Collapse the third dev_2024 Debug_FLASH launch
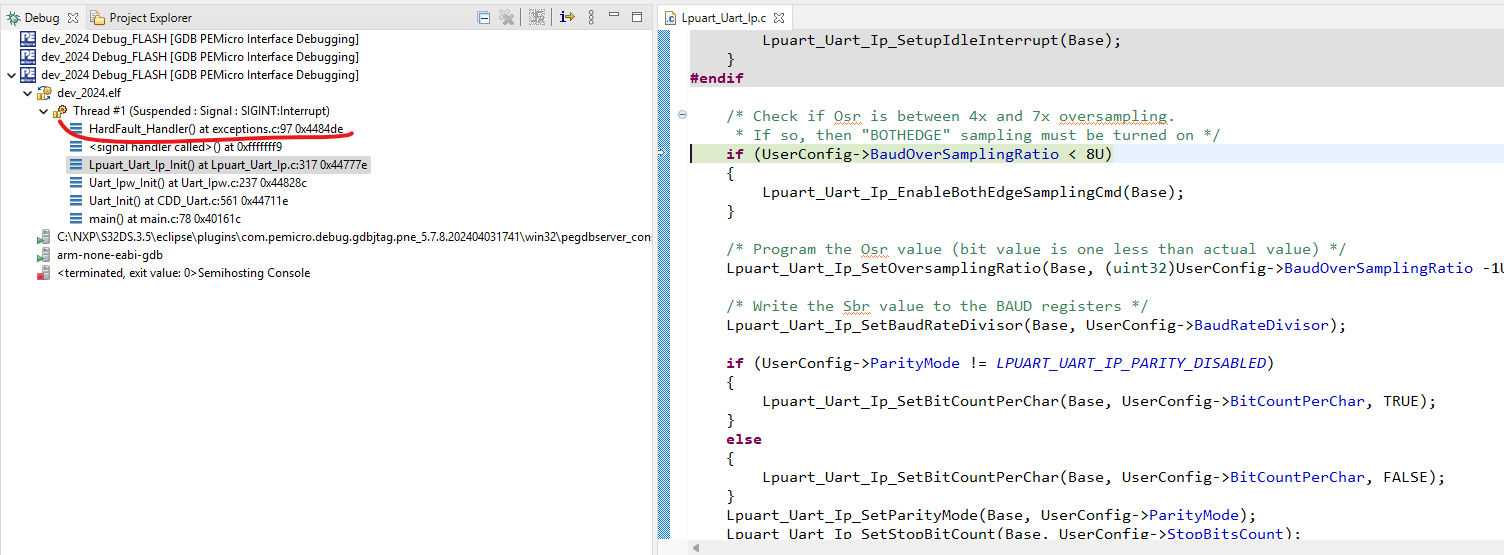Image resolution: width=1504 pixels, height=555 pixels. point(11,75)
